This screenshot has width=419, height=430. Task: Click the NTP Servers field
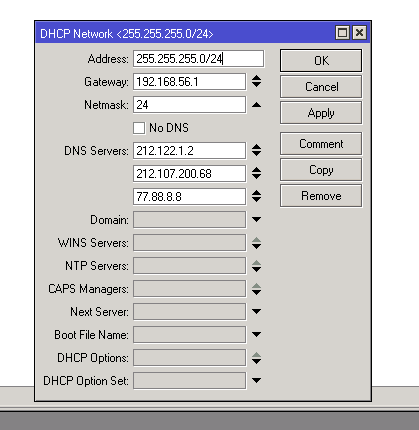click(189, 266)
